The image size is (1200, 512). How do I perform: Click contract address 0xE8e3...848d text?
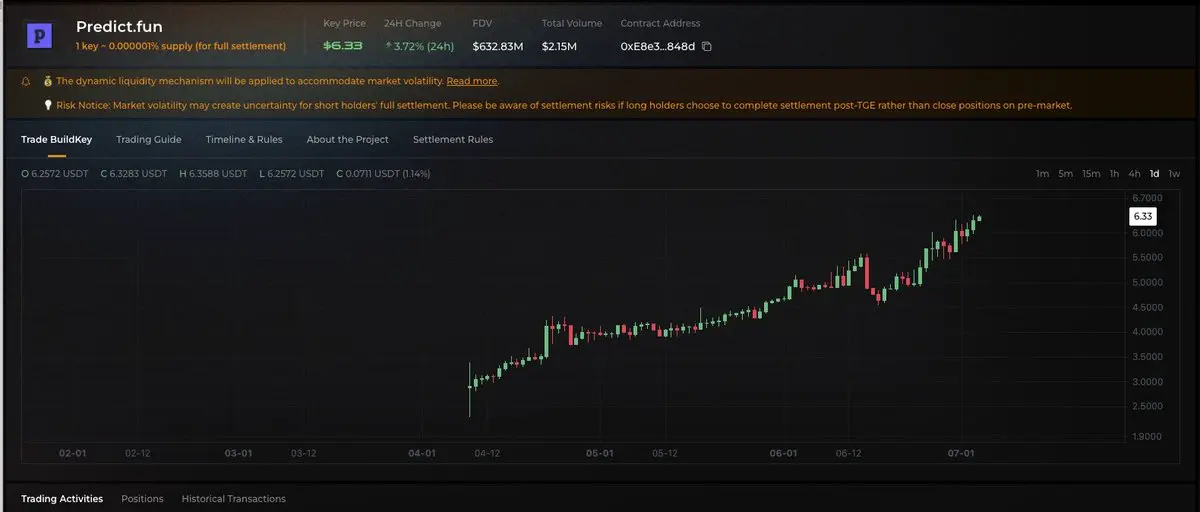click(658, 46)
